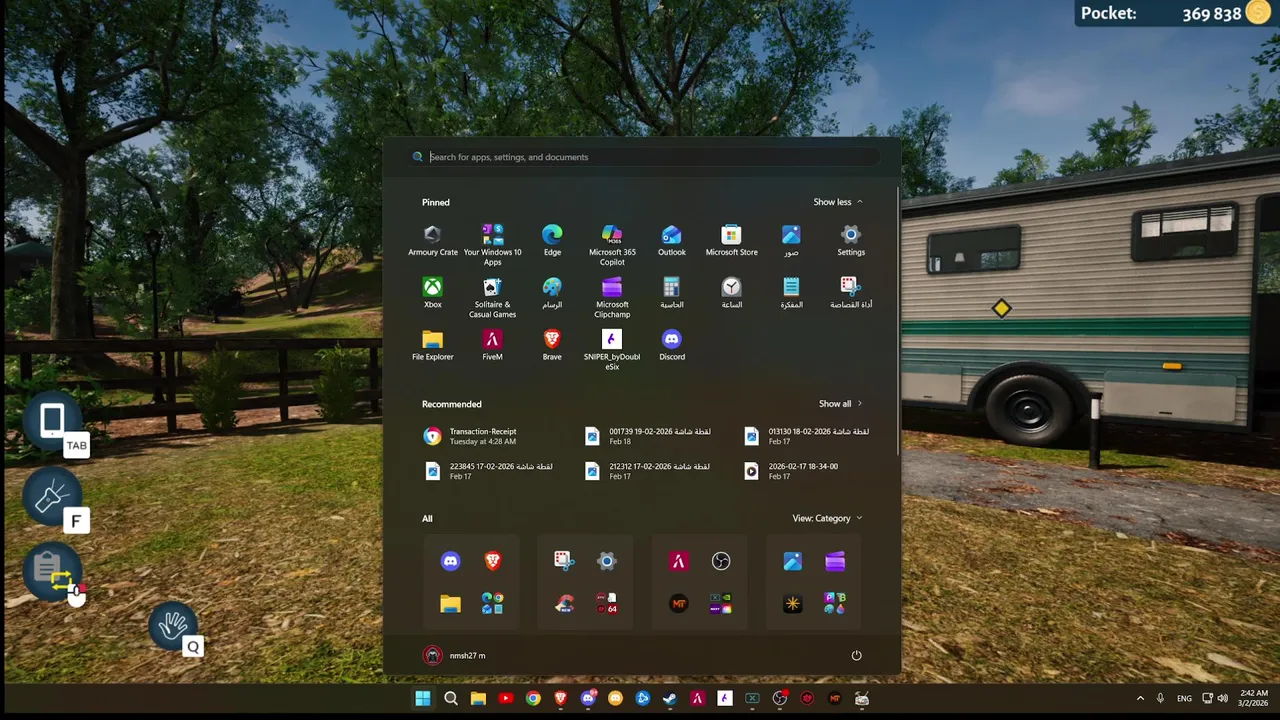
Task: Click the Start menu power button
Action: click(856, 655)
